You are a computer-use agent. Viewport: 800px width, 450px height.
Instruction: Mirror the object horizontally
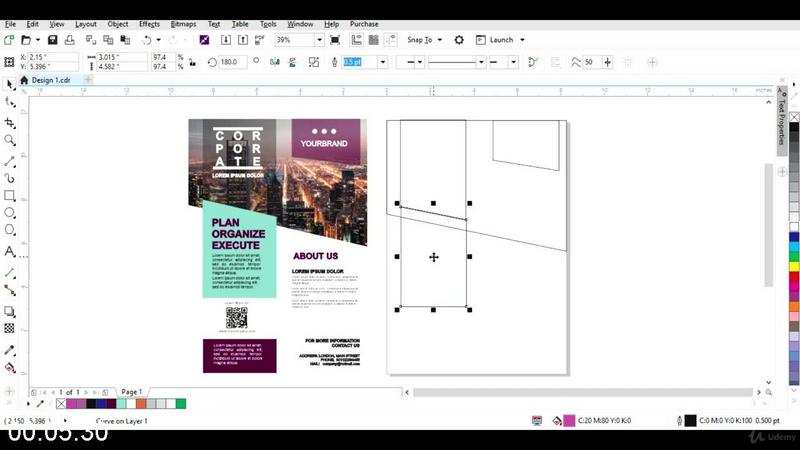click(274, 62)
